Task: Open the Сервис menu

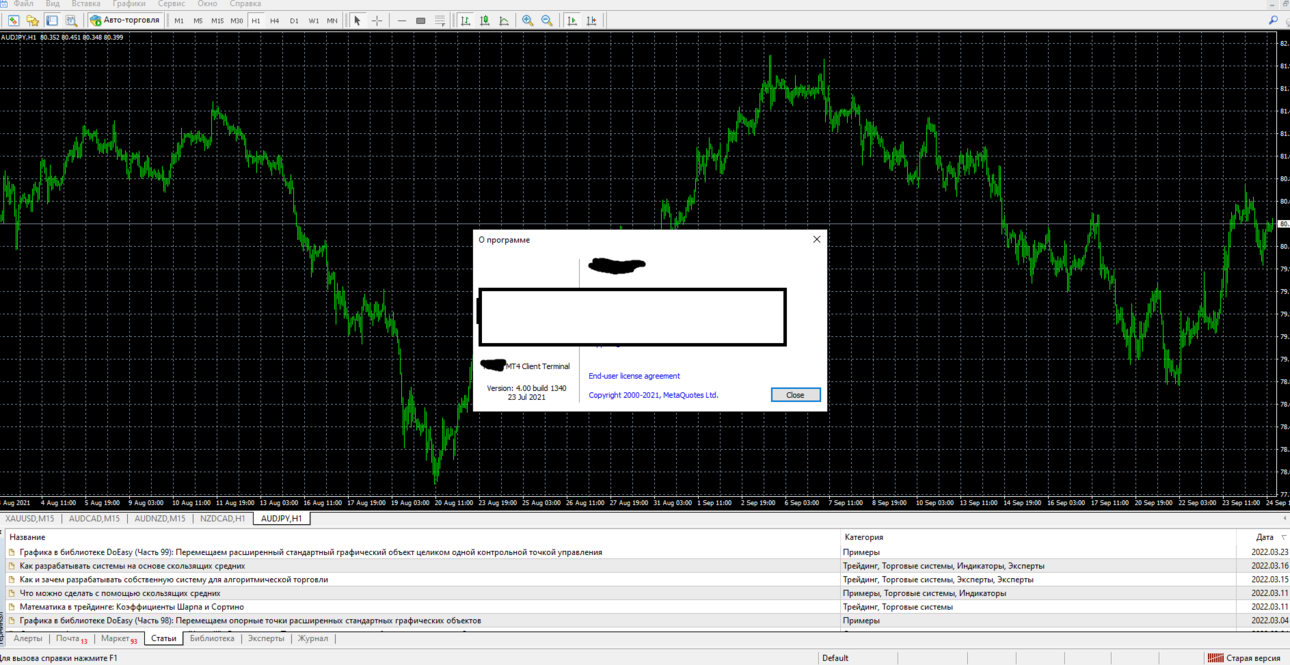Action: click(172, 4)
